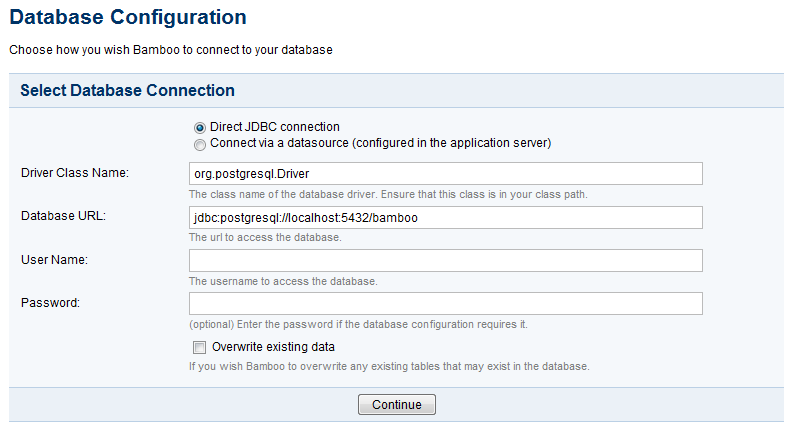Click the class path hint under Driver field

388,194
